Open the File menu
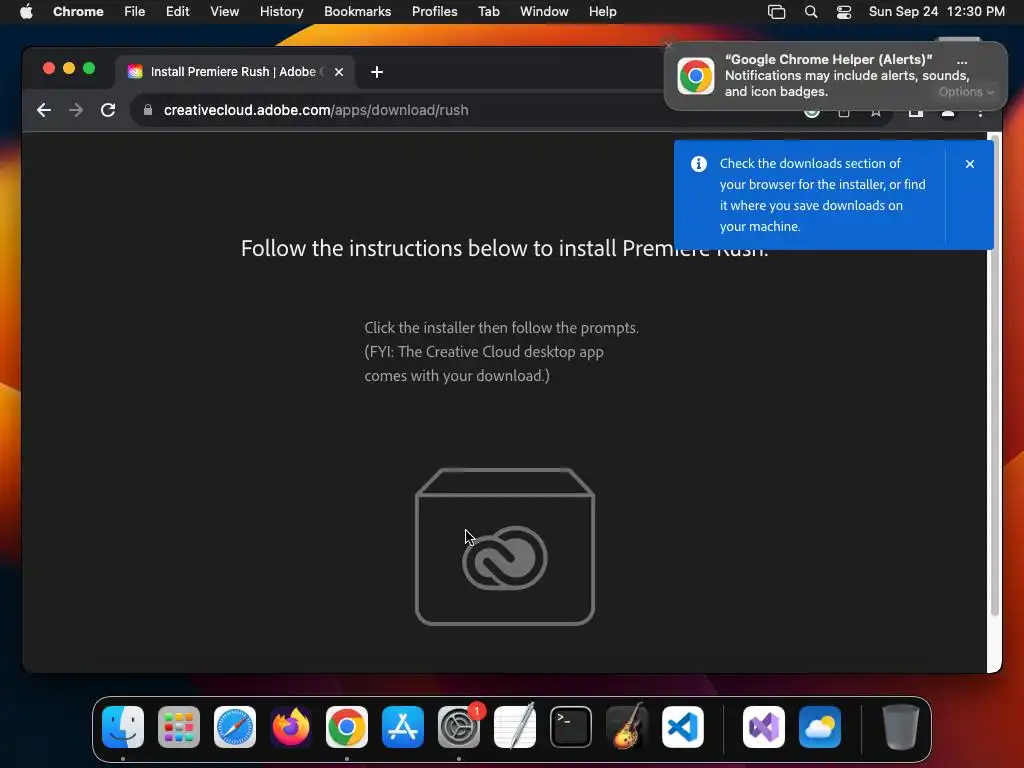Screen dimensions: 1024x768 pos(135,12)
